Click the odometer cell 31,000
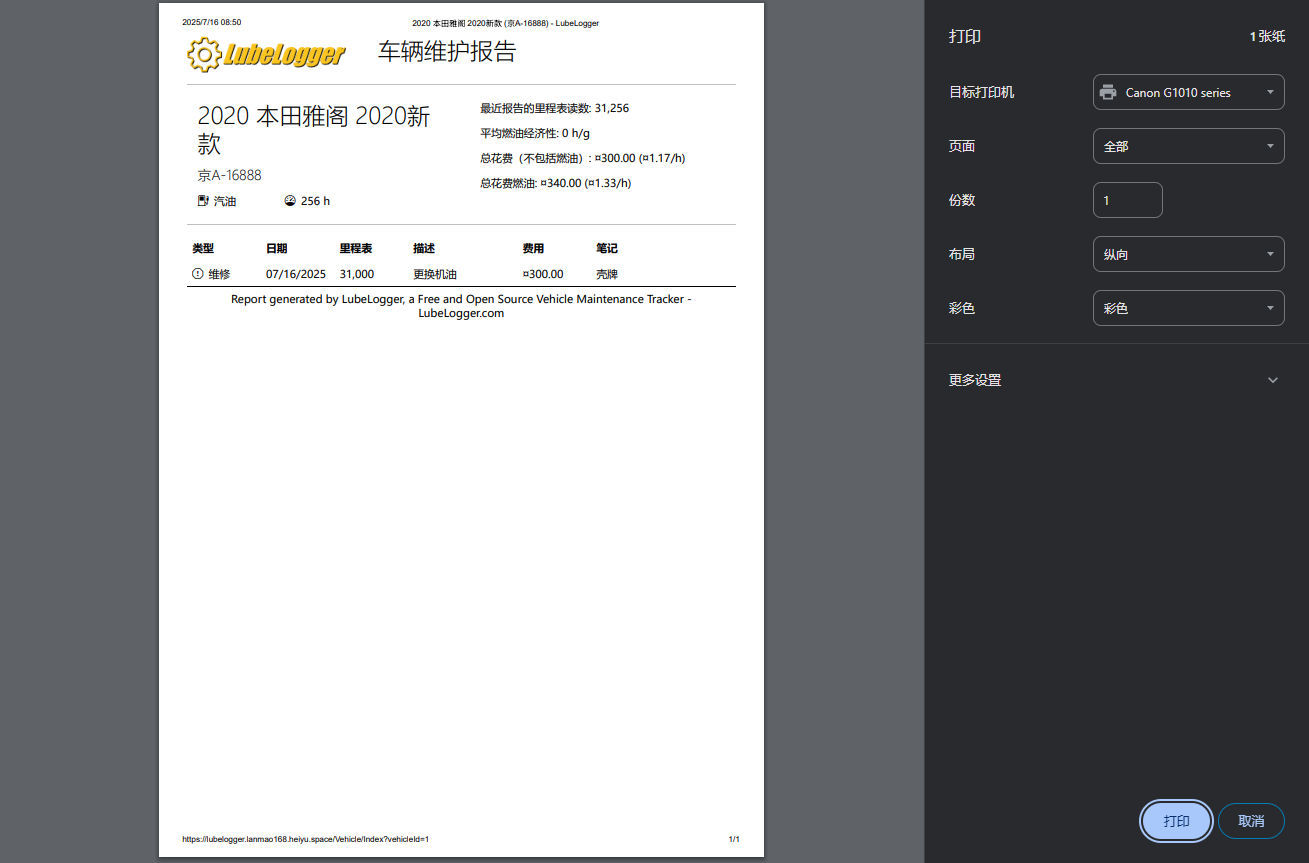 pyautogui.click(x=357, y=274)
